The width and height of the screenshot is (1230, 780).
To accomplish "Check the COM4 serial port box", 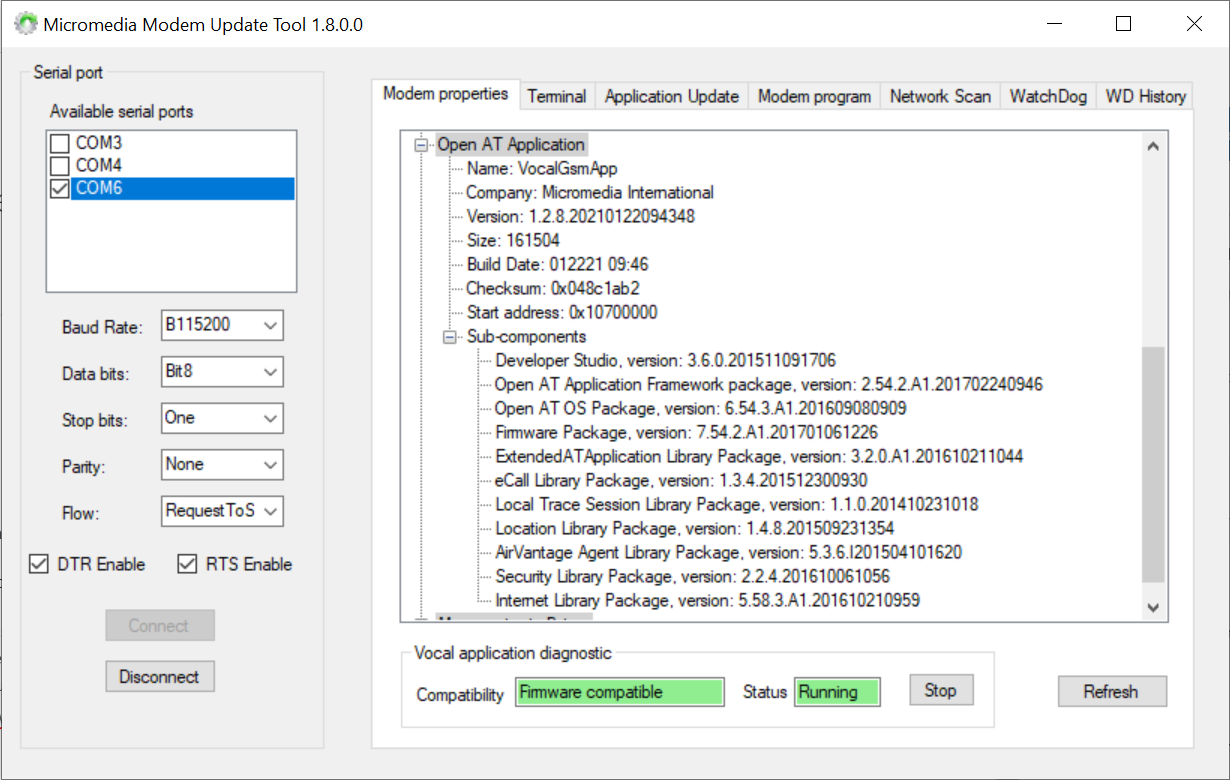I will point(60,165).
